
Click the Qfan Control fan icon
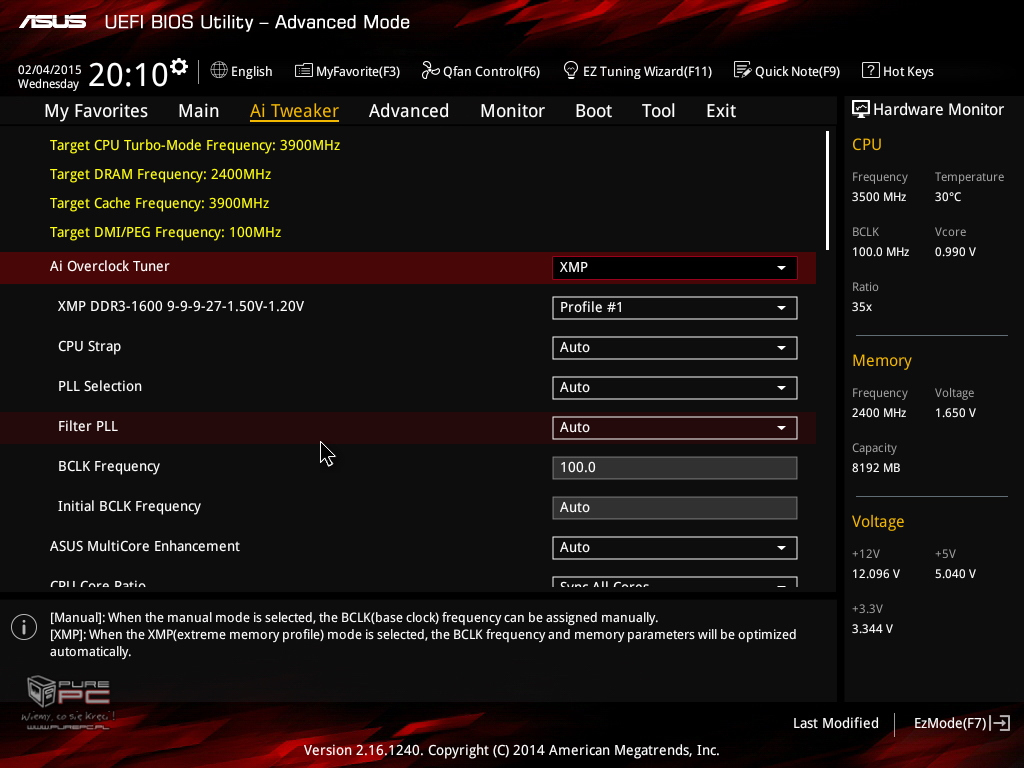click(x=430, y=70)
